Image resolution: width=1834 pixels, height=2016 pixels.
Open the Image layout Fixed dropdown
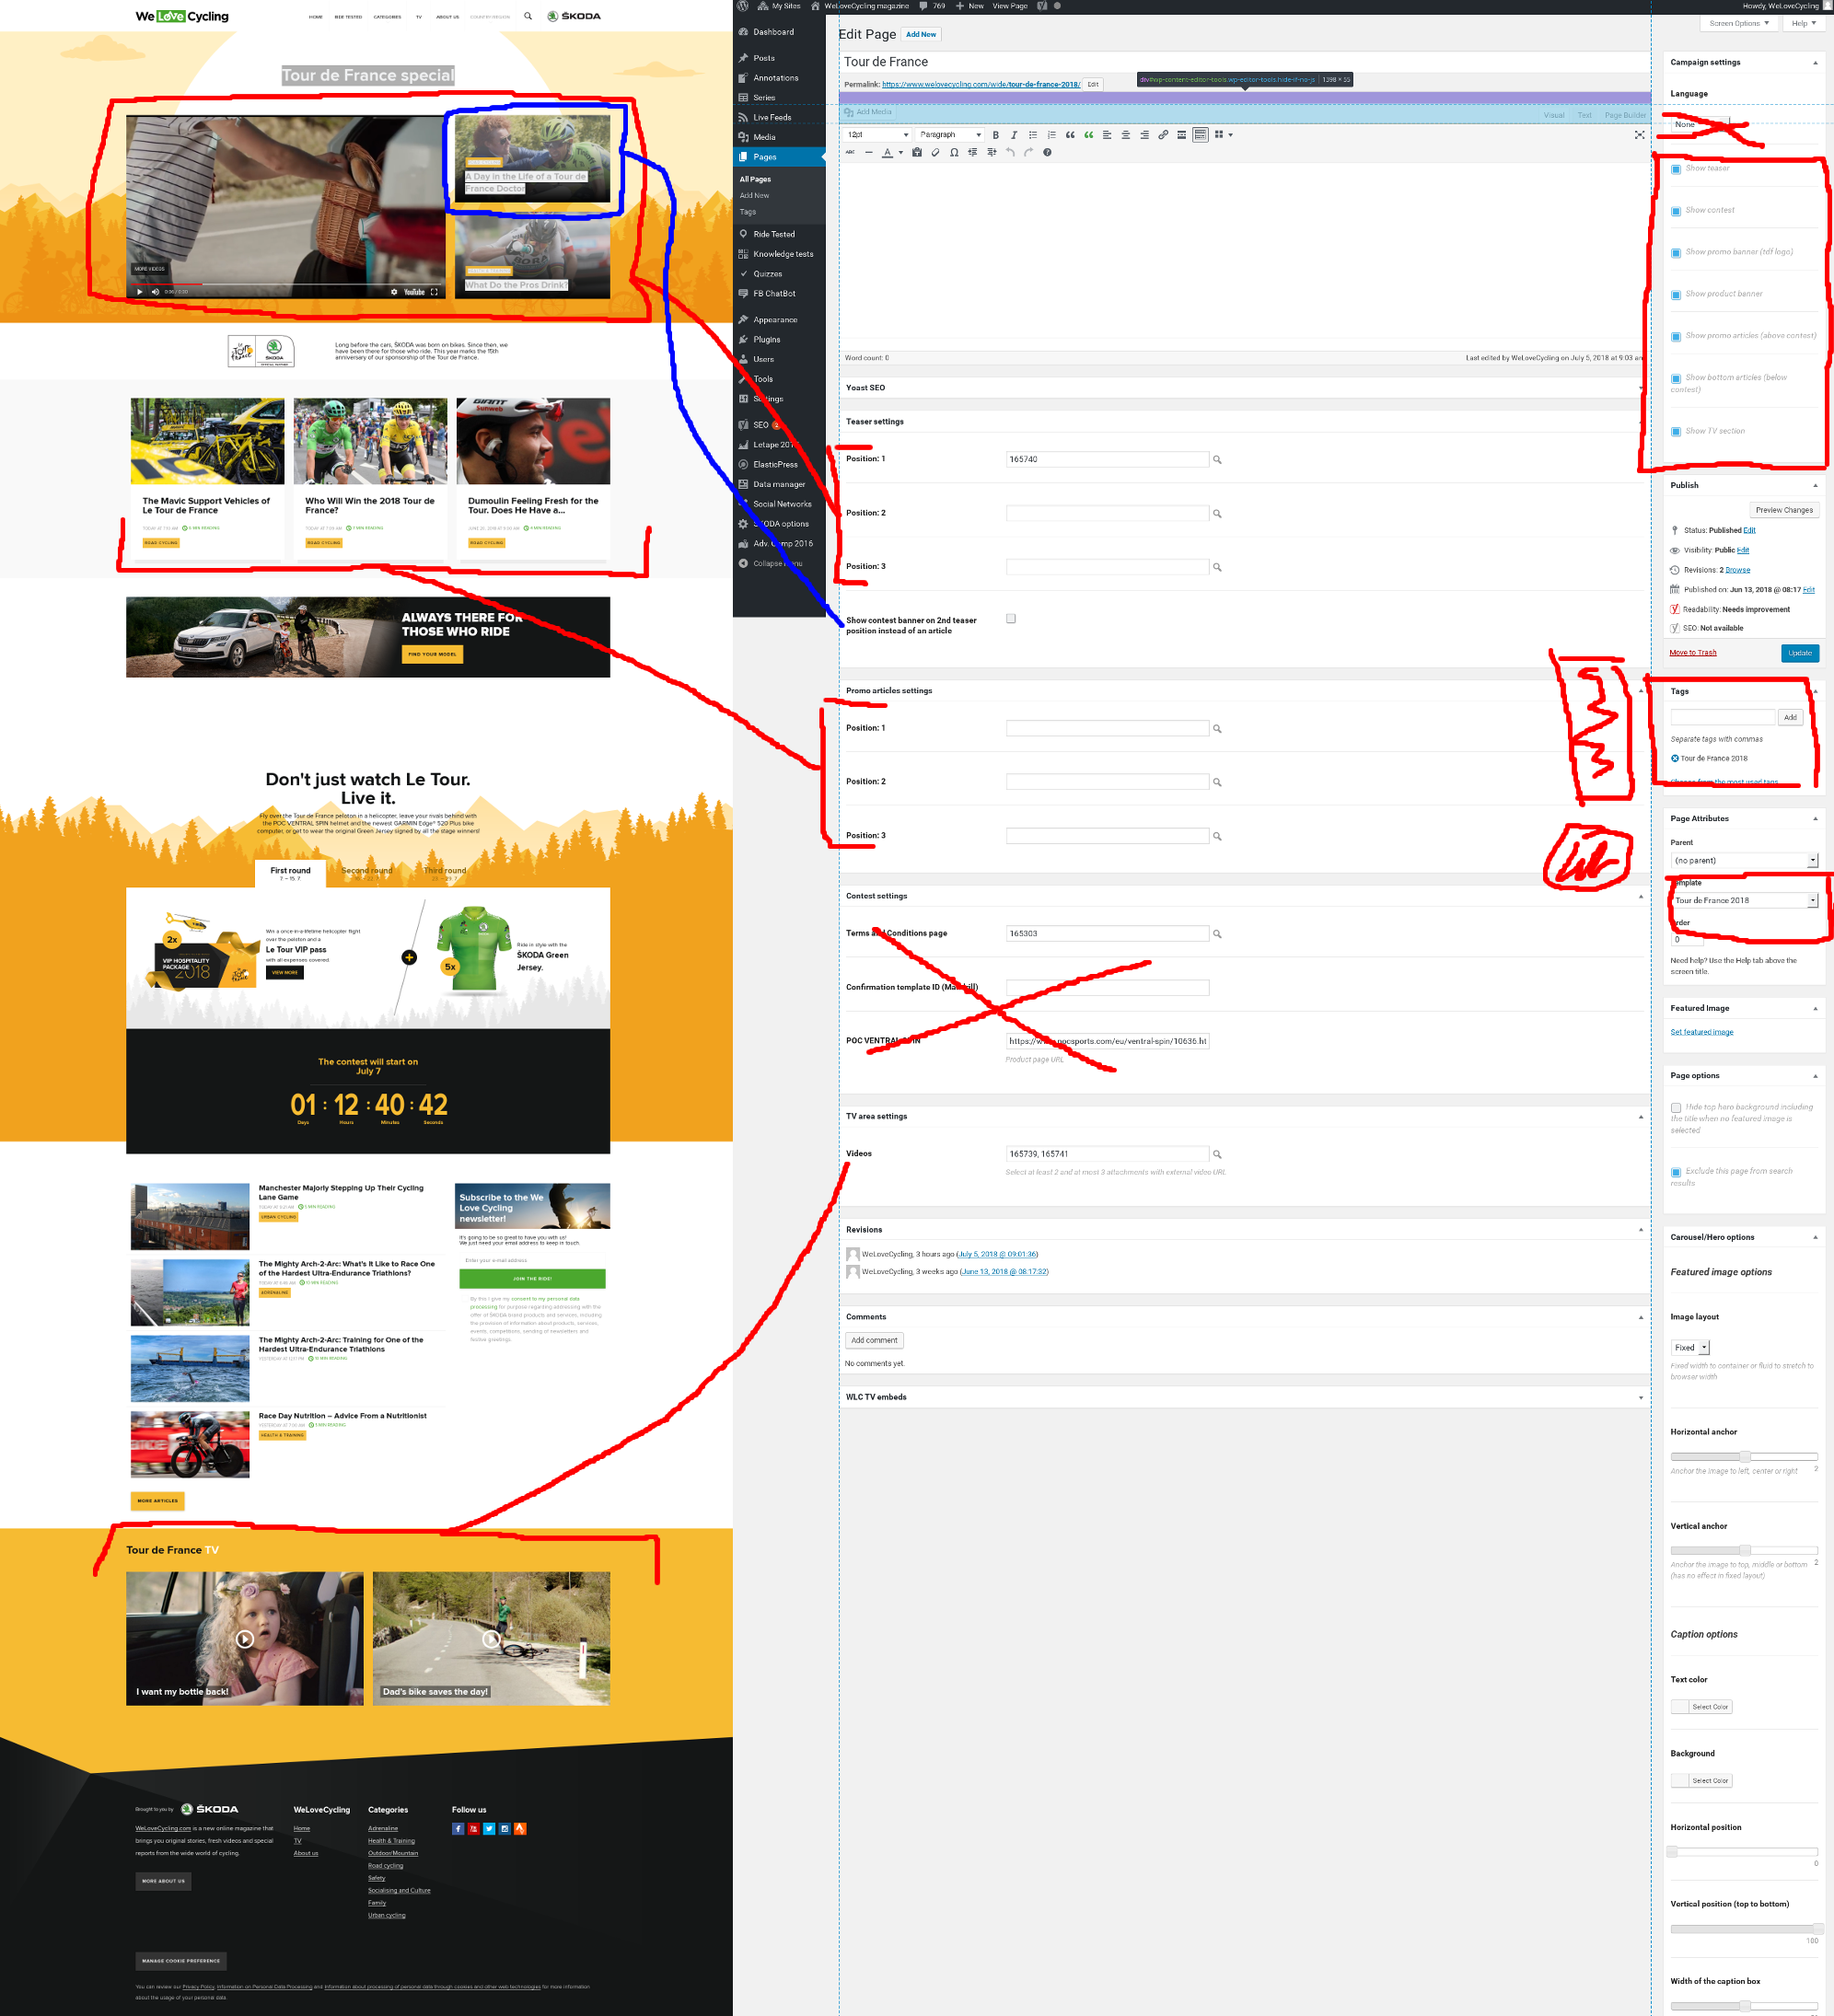(x=1691, y=1348)
